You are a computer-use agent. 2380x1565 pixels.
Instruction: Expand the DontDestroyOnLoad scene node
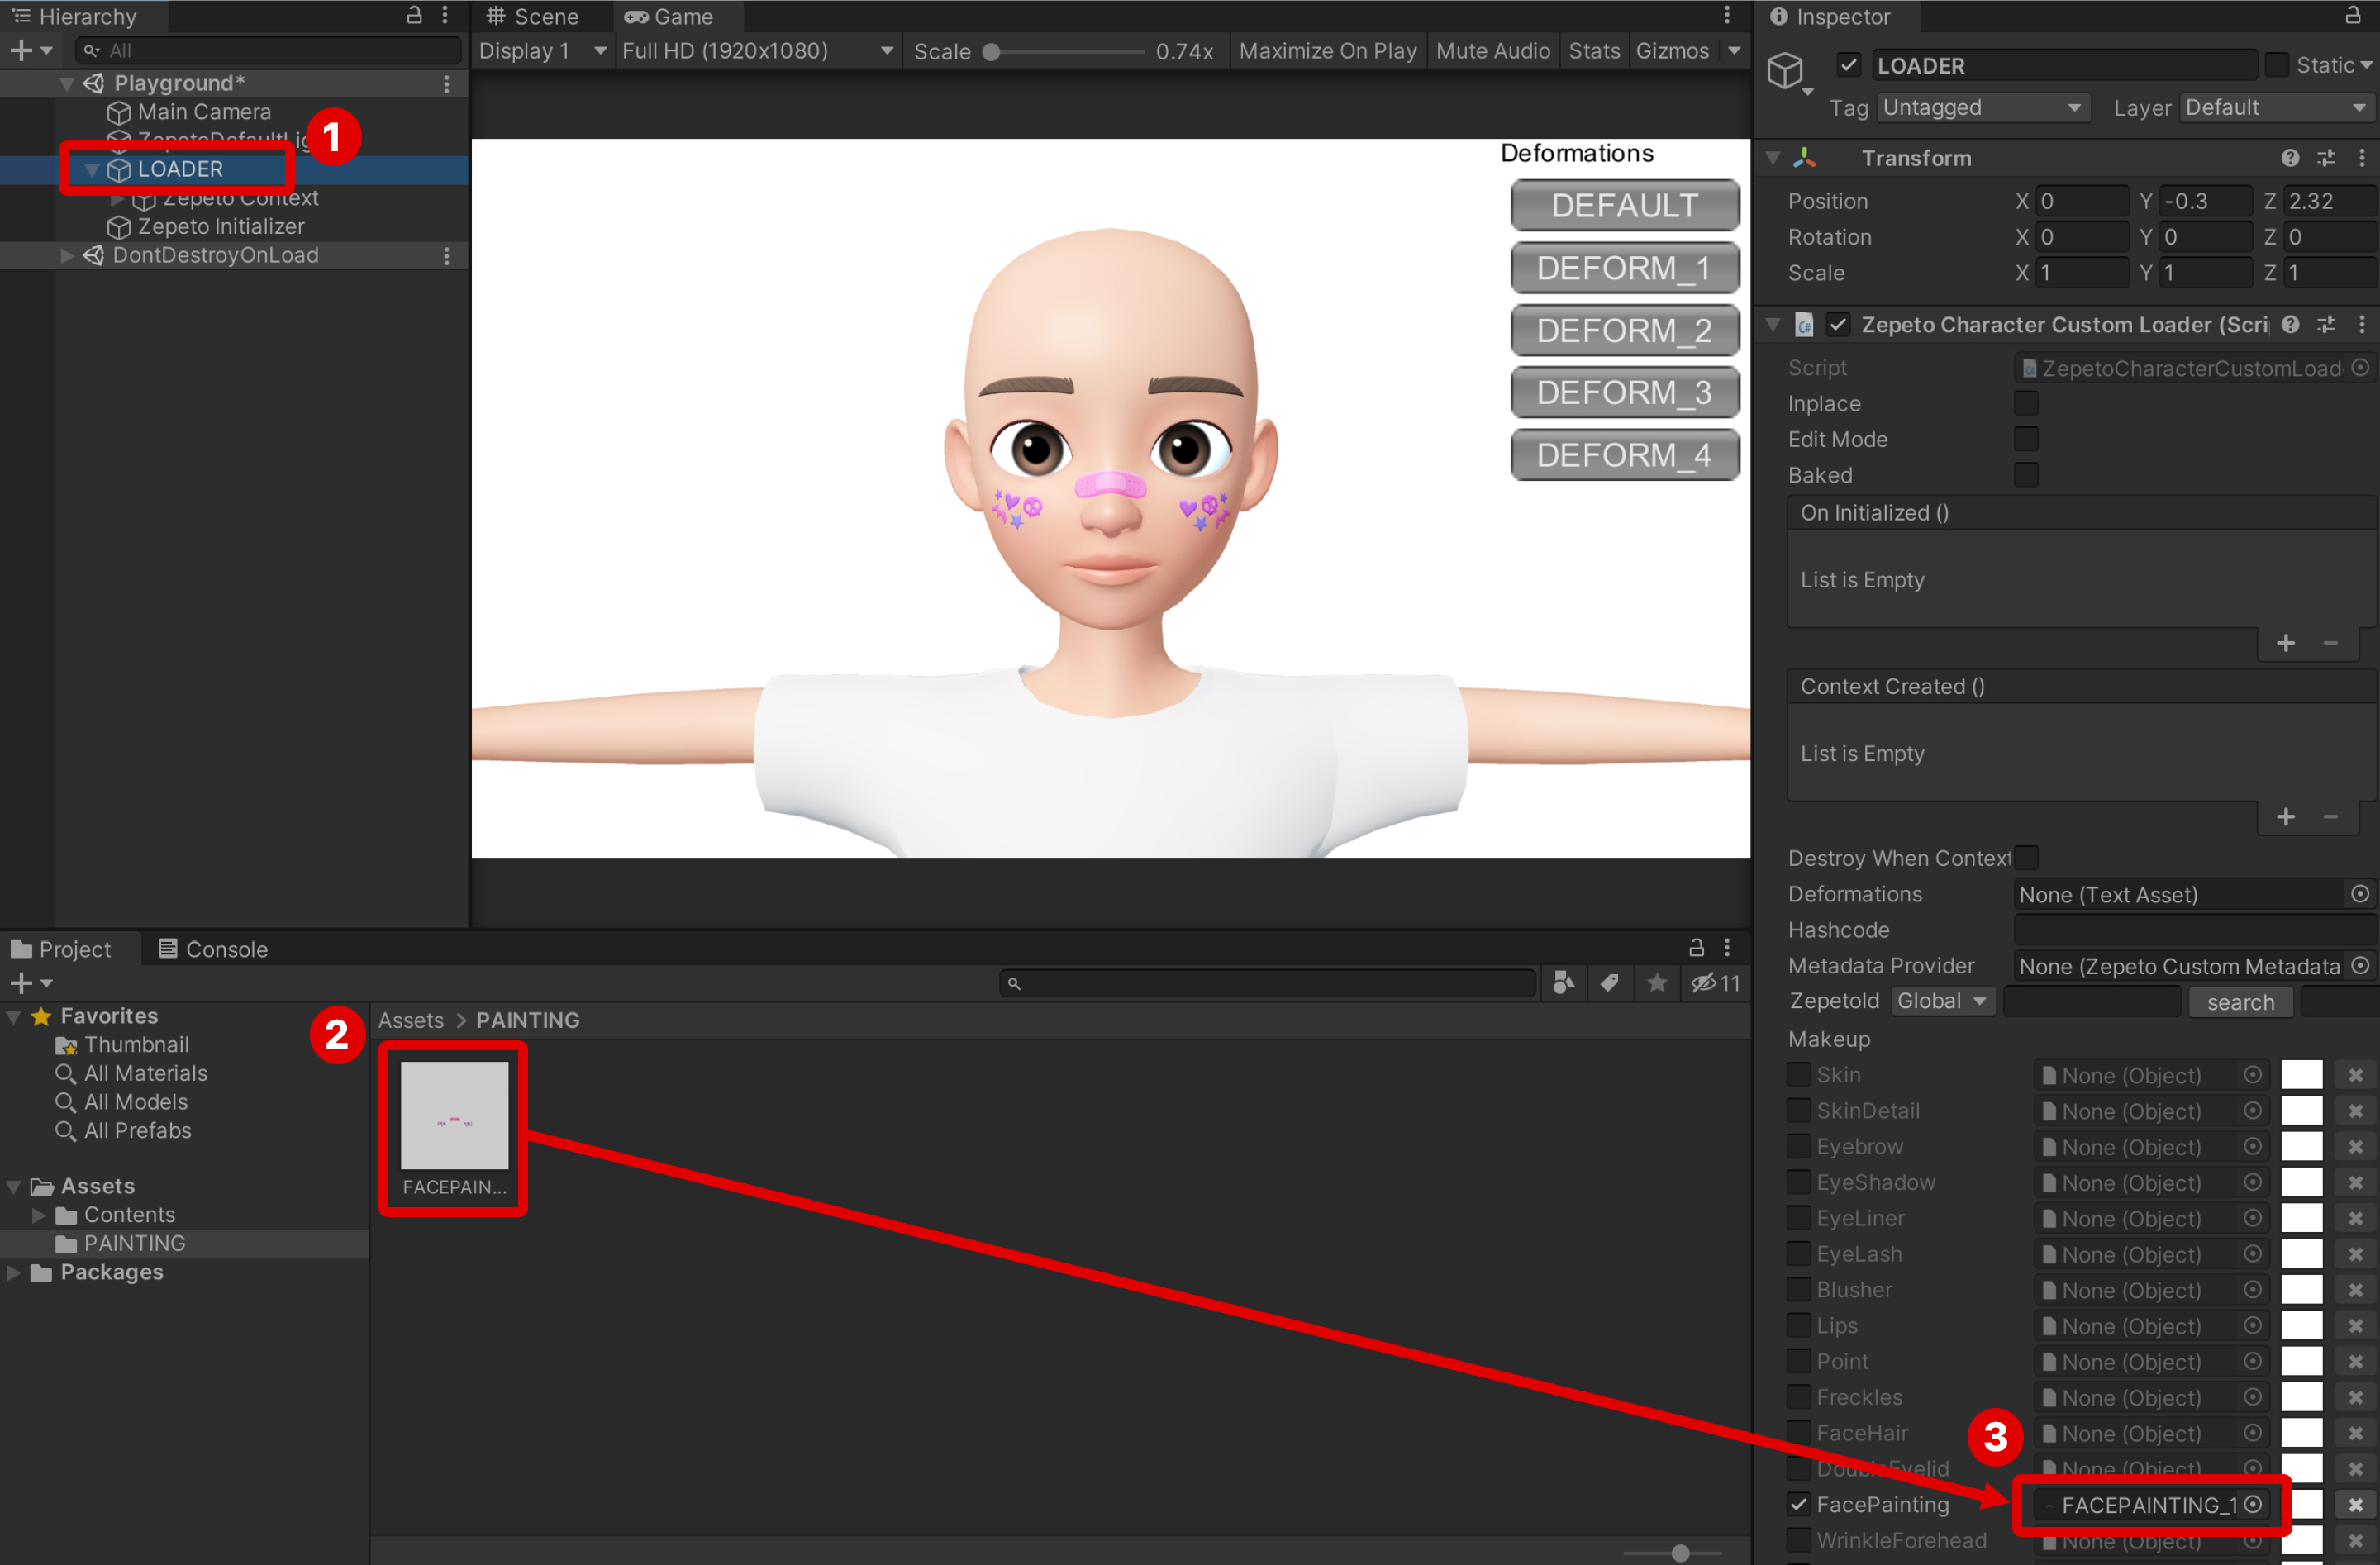(x=67, y=256)
